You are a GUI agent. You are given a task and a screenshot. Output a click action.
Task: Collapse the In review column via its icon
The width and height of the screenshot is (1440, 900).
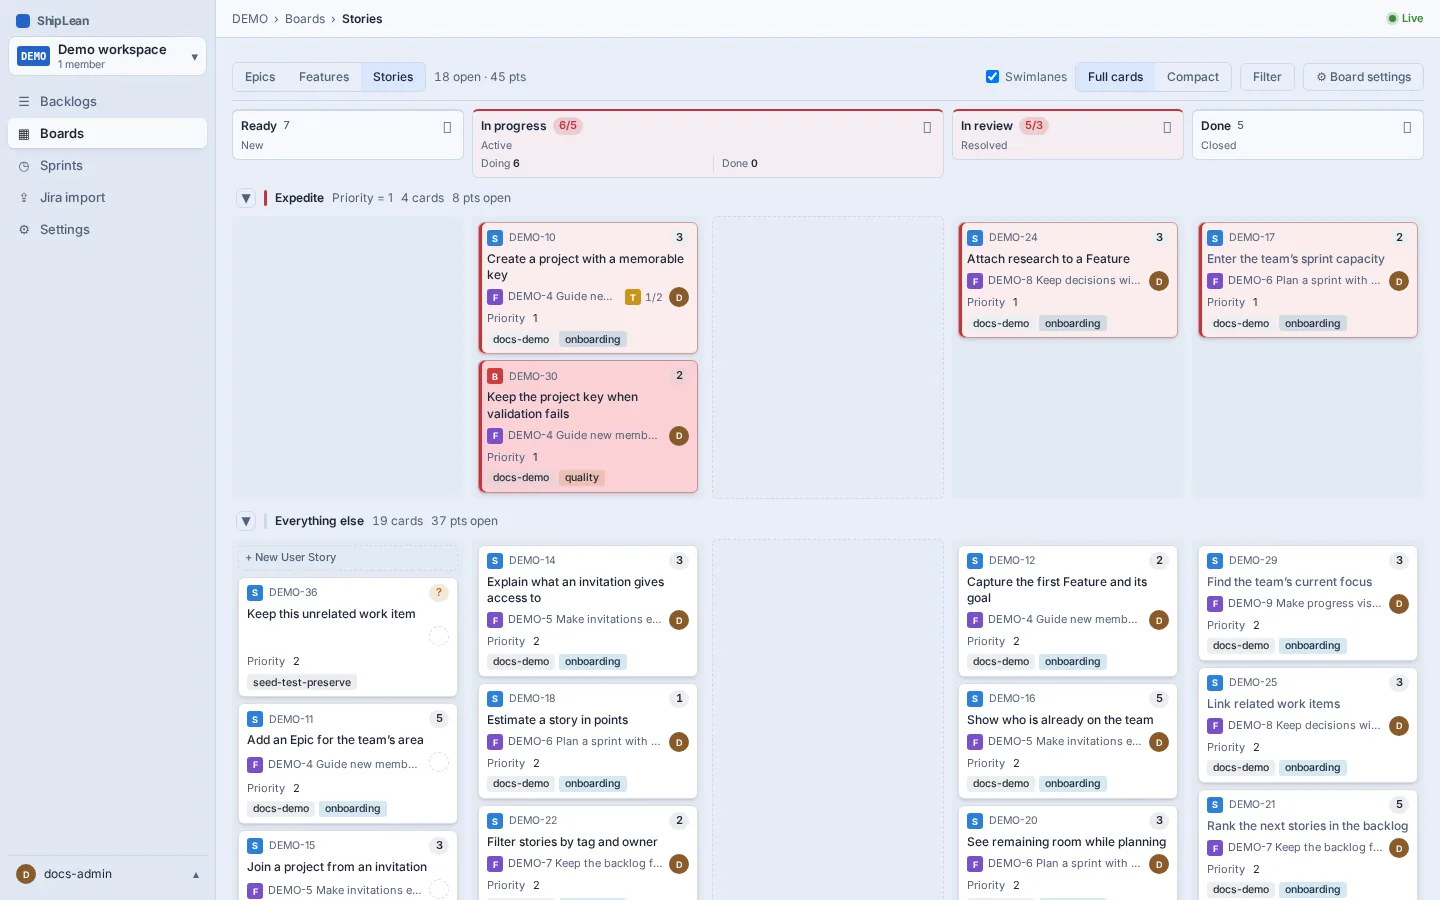[1167, 127]
